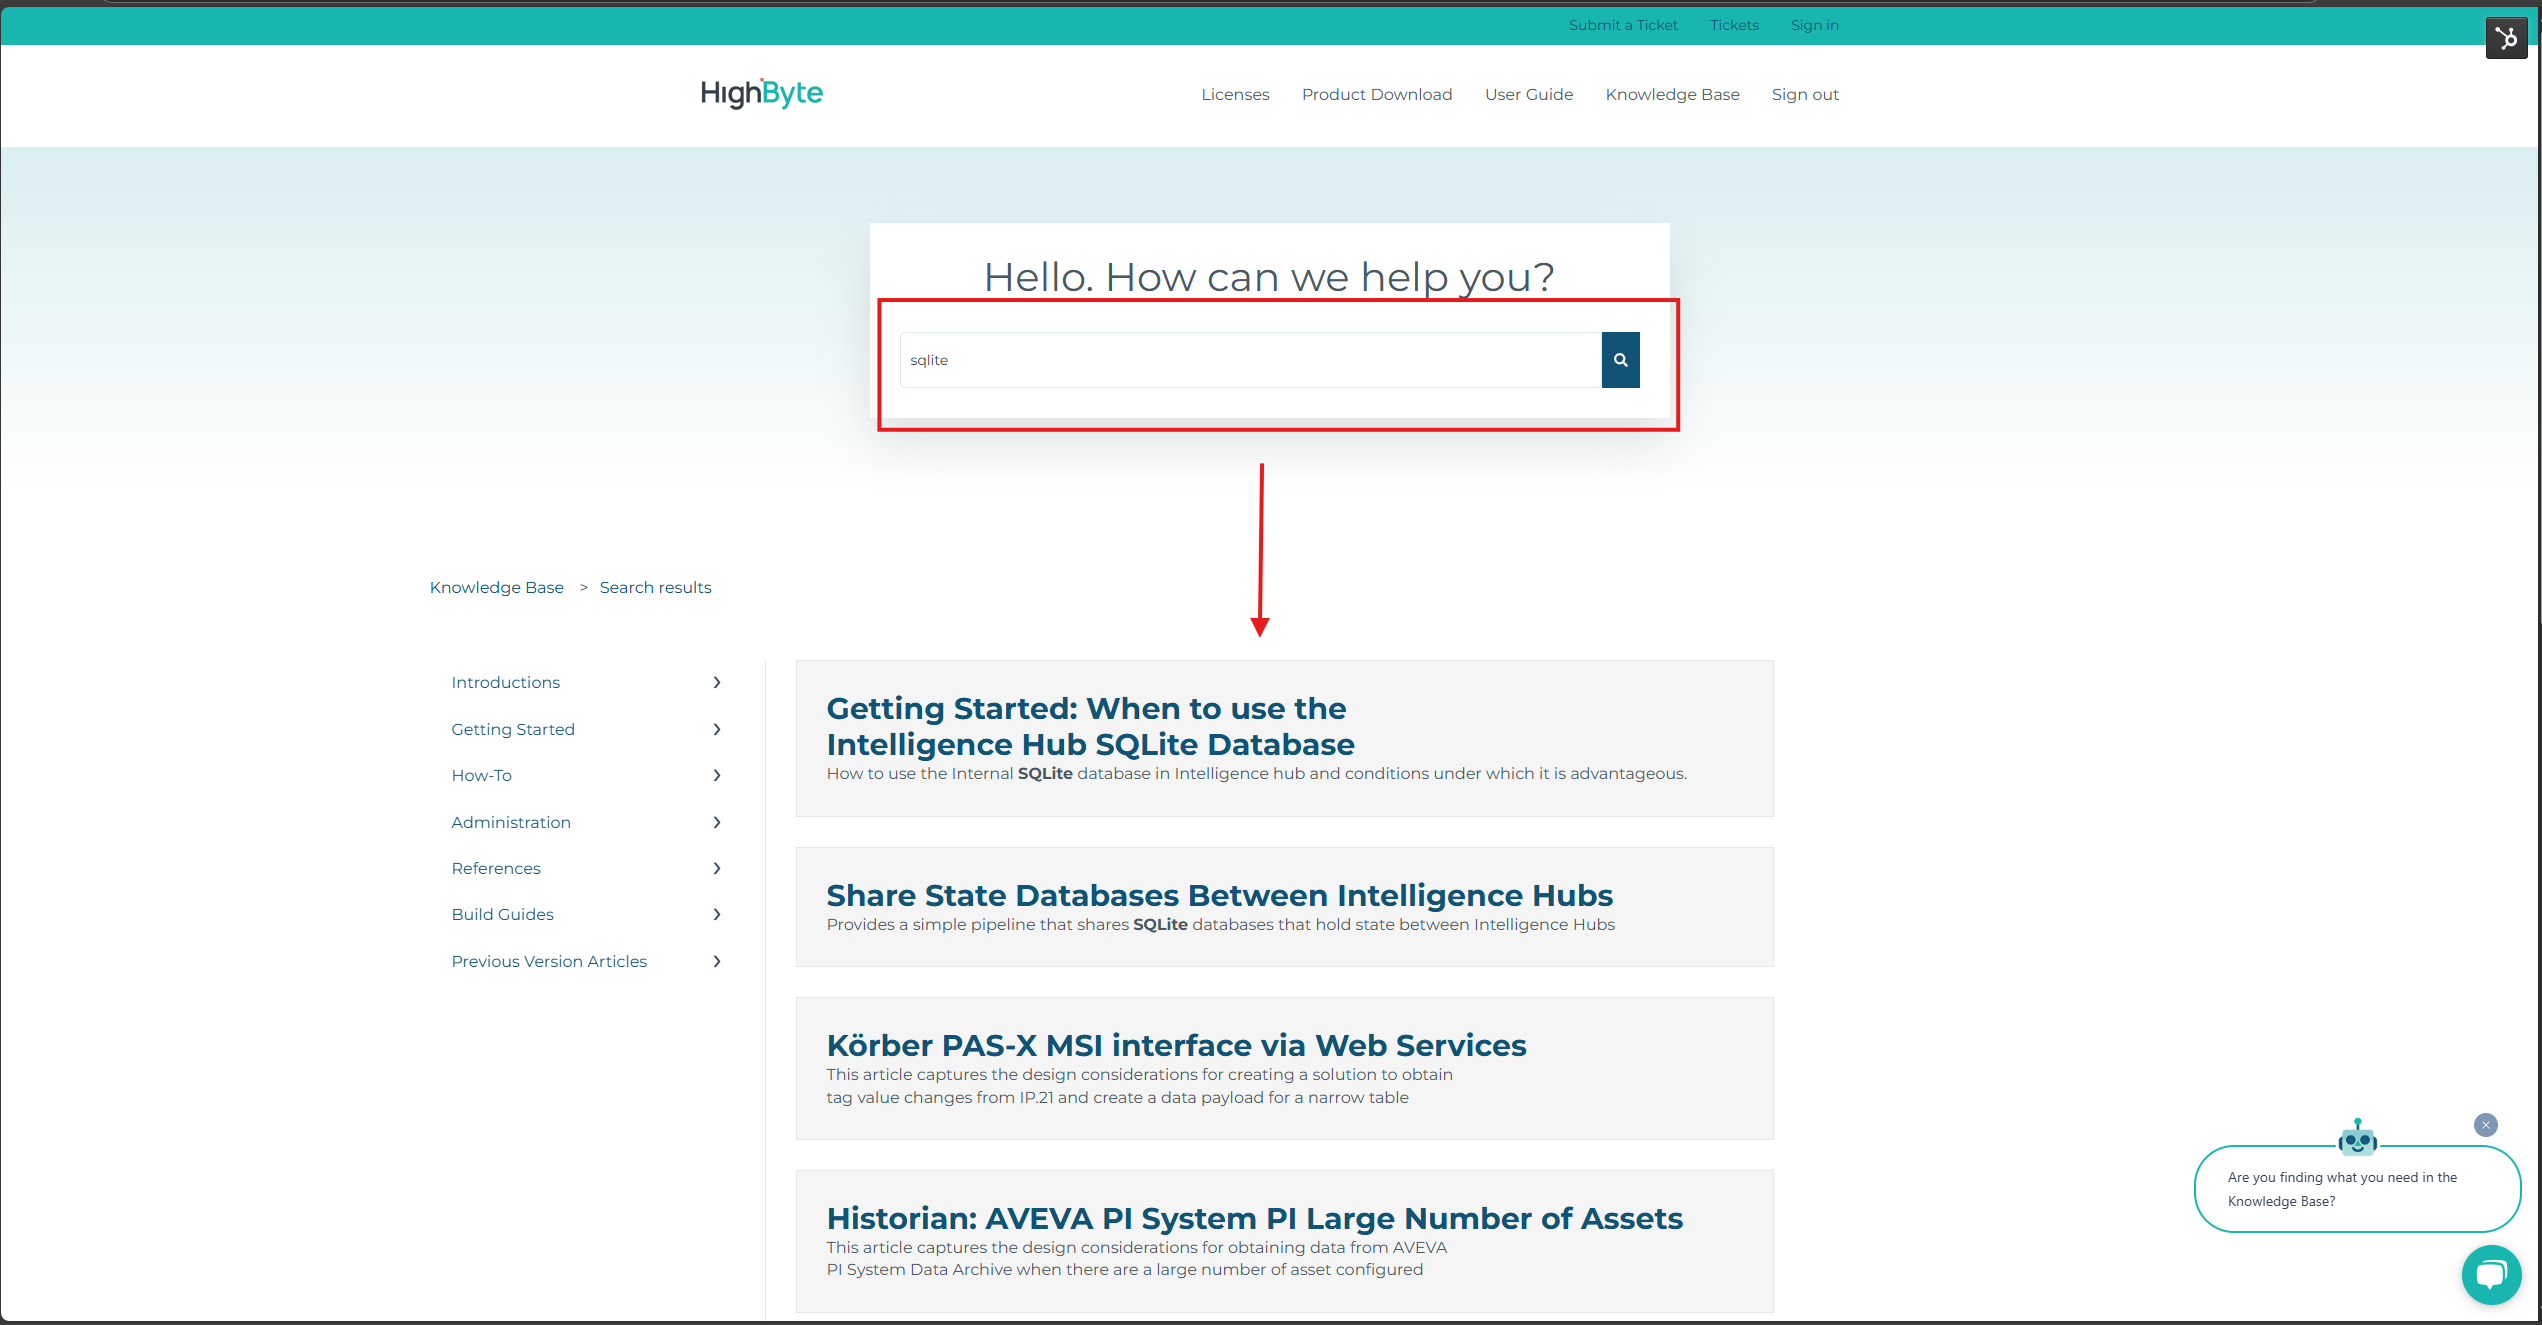Expand Getting Started chevron
This screenshot has width=2542, height=1325.
click(717, 729)
